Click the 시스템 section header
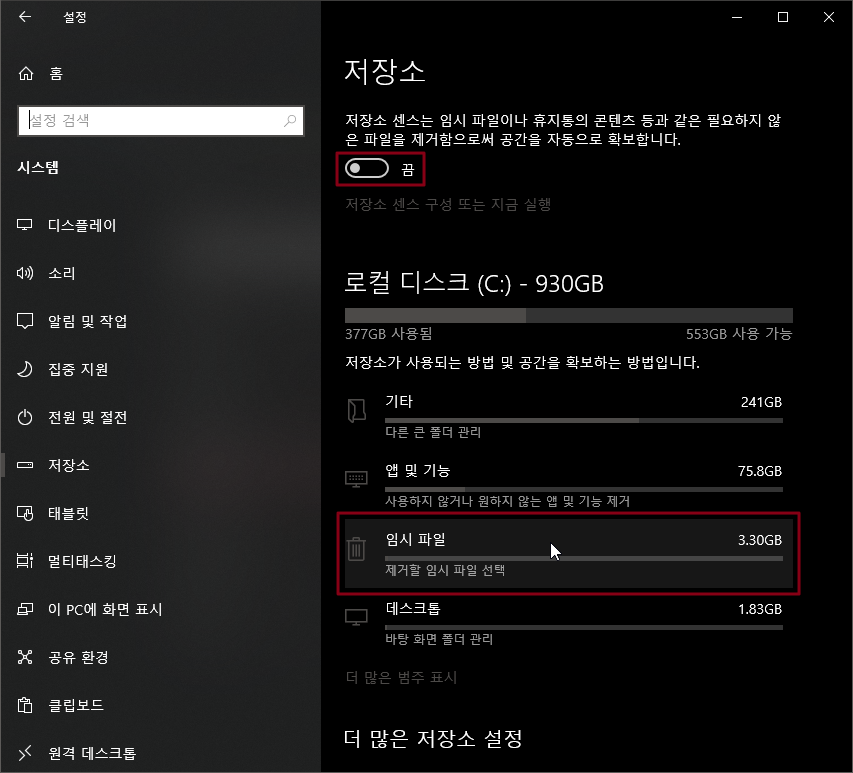853x773 pixels. (38, 168)
